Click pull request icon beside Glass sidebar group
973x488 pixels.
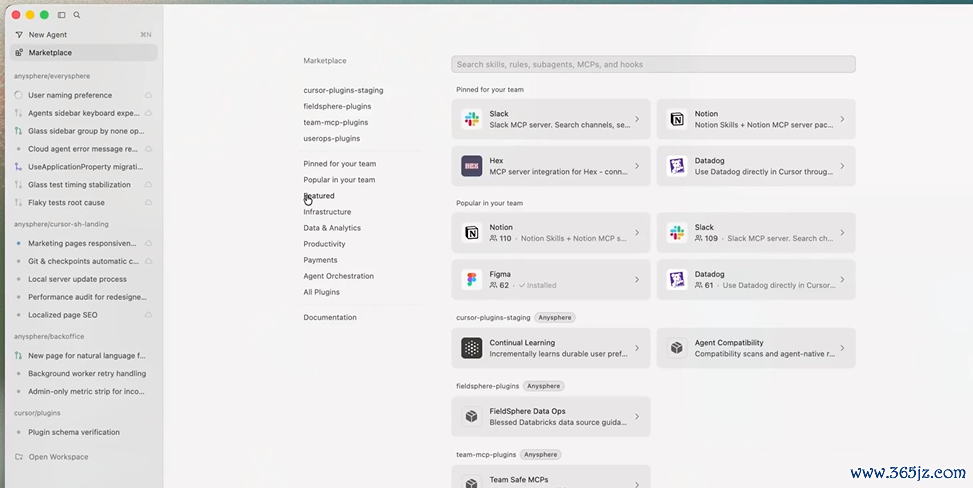pos(18,131)
